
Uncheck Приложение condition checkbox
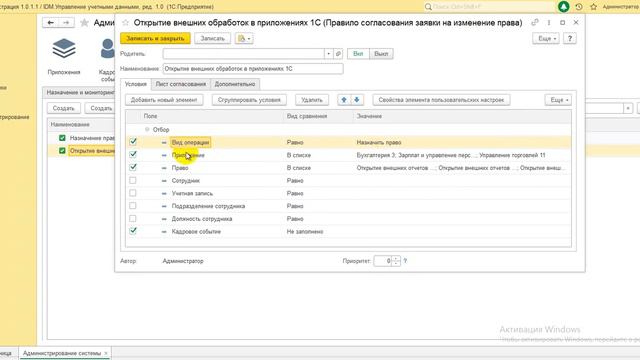point(133,155)
